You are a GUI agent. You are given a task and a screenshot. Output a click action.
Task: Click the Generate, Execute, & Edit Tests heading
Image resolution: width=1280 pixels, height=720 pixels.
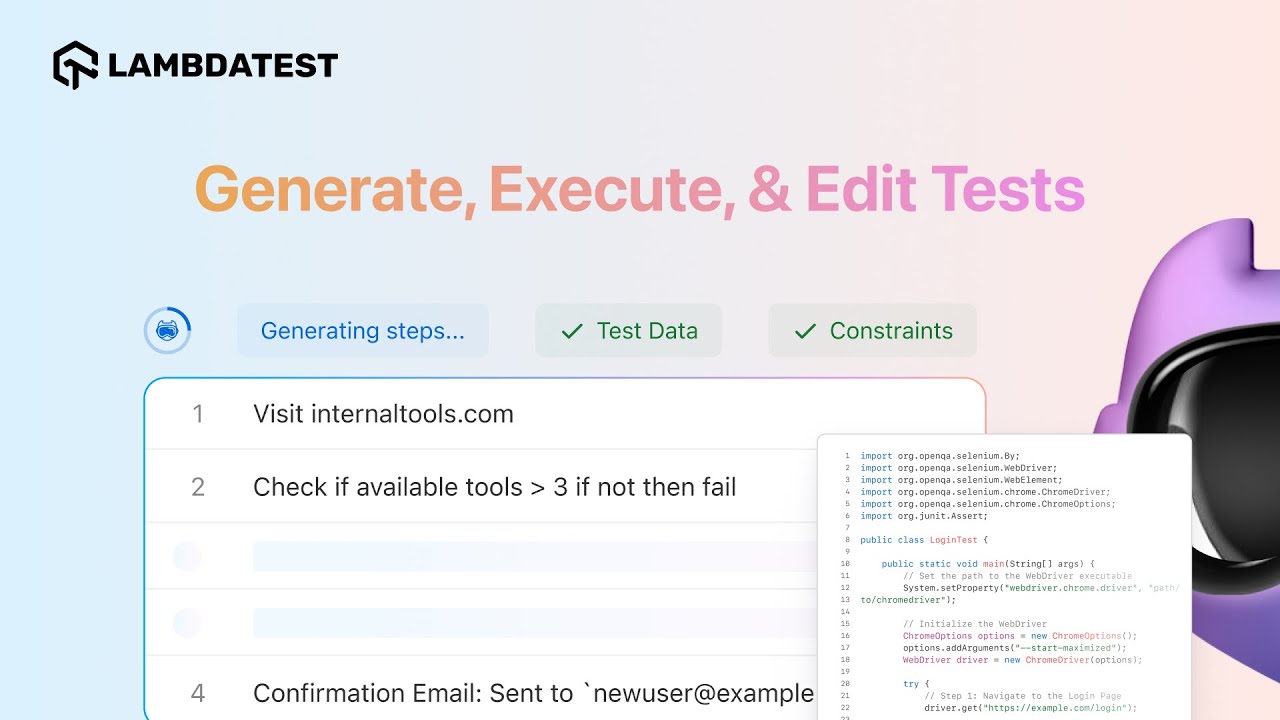point(640,188)
